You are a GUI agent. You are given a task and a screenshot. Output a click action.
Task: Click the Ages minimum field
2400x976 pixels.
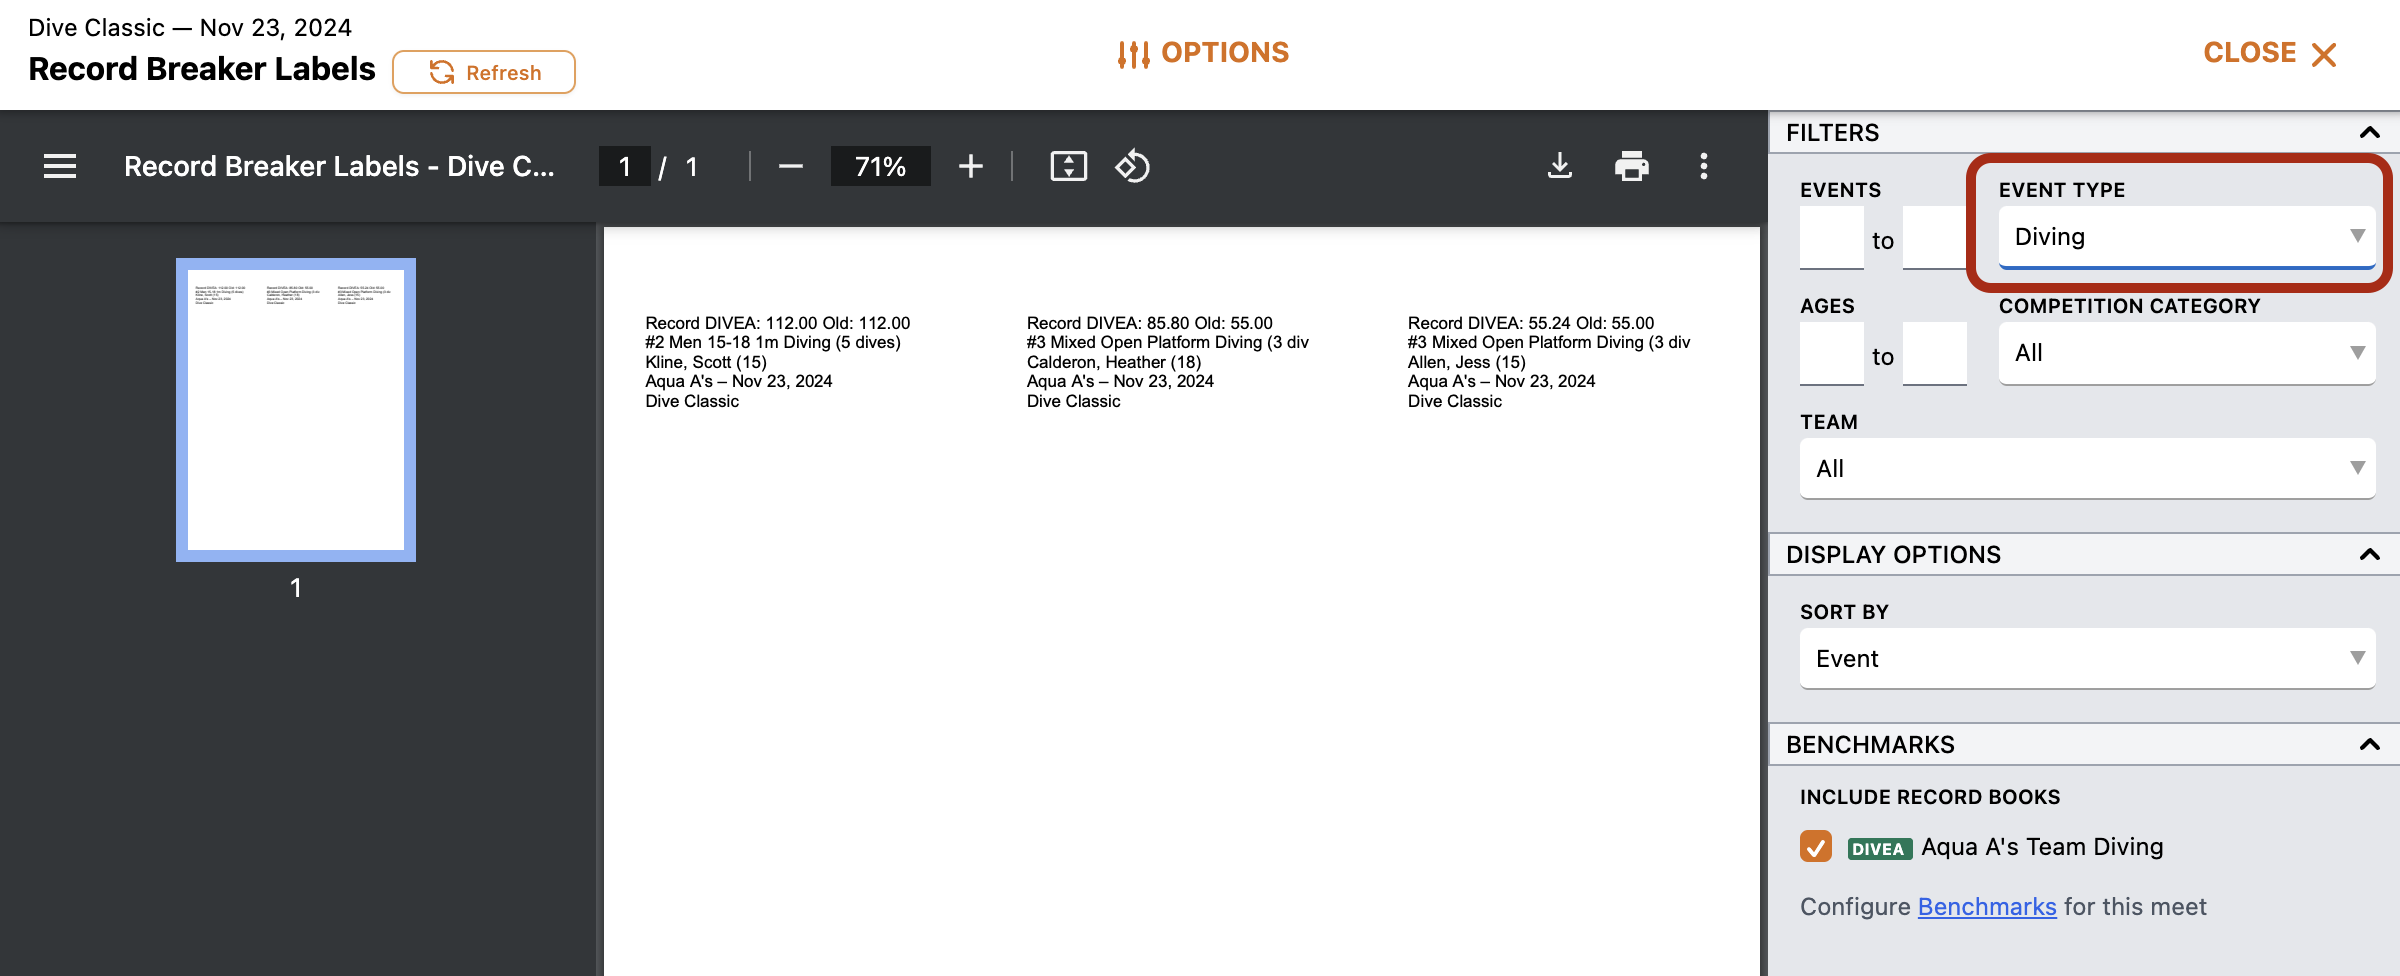[x=1832, y=354]
